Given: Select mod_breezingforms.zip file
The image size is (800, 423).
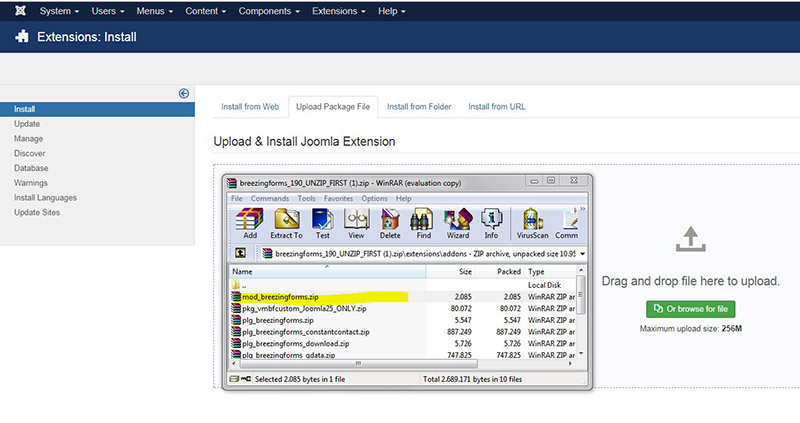Looking at the screenshot, I should coord(403,296).
